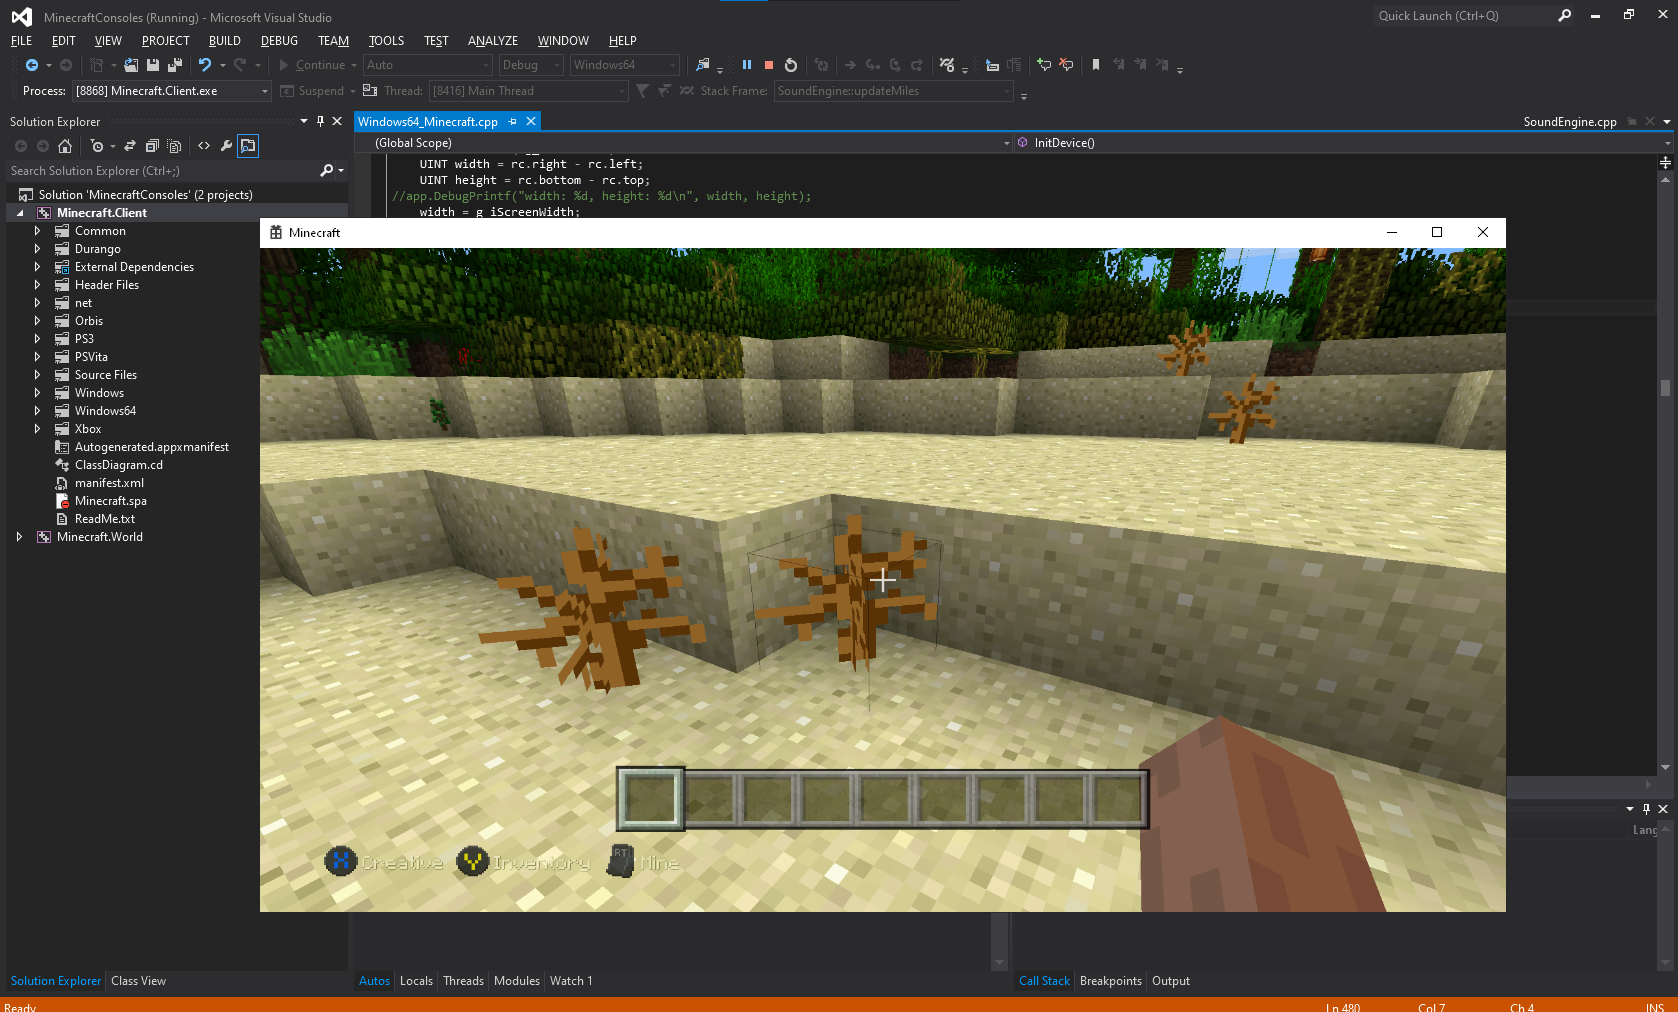
Task: Toggle the Pending Changes Filter button
Action: pyautogui.click(x=98, y=146)
